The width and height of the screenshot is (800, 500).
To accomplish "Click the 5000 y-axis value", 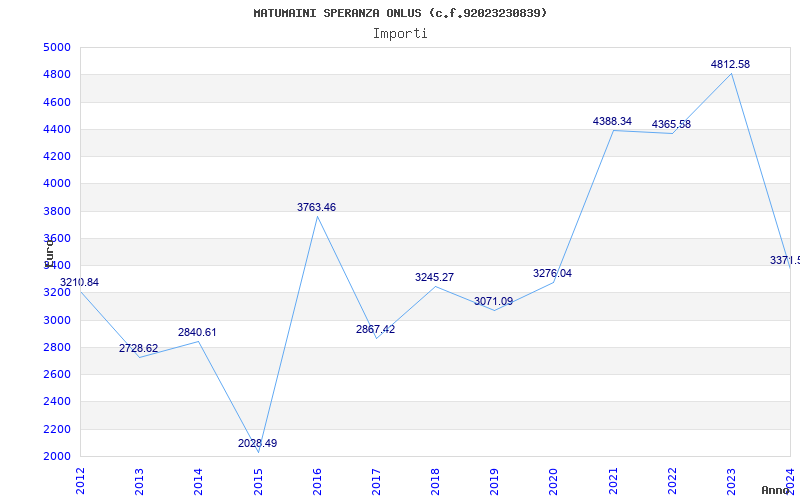I will point(57,47).
